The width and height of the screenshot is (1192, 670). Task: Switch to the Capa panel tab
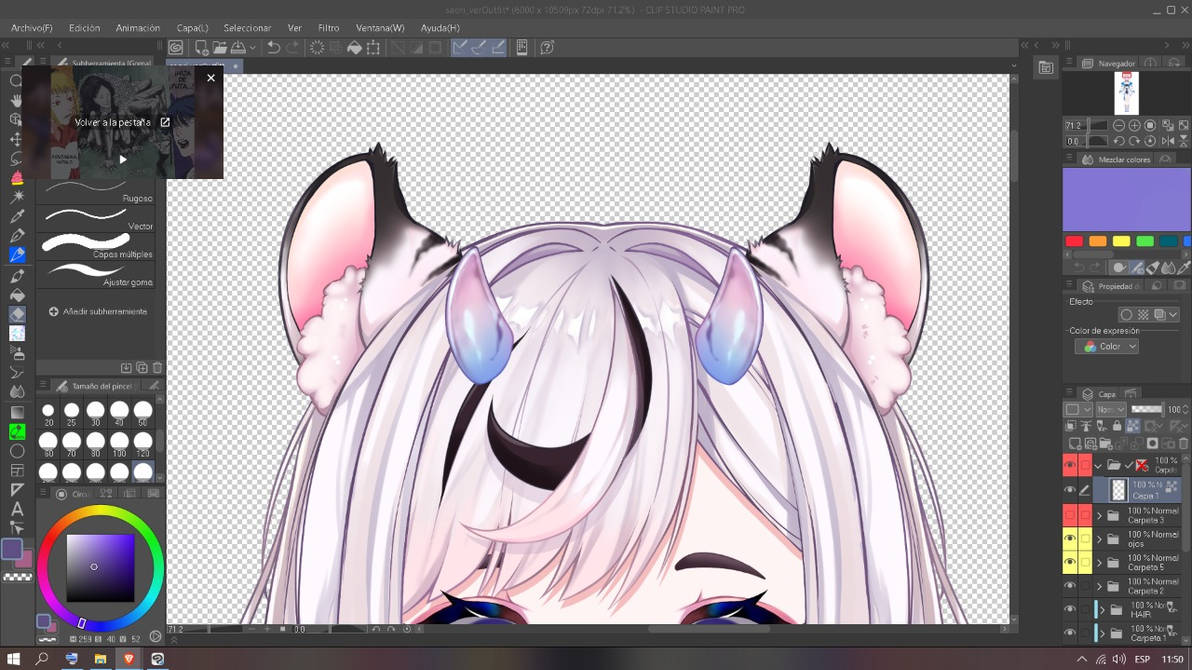[x=1107, y=393]
